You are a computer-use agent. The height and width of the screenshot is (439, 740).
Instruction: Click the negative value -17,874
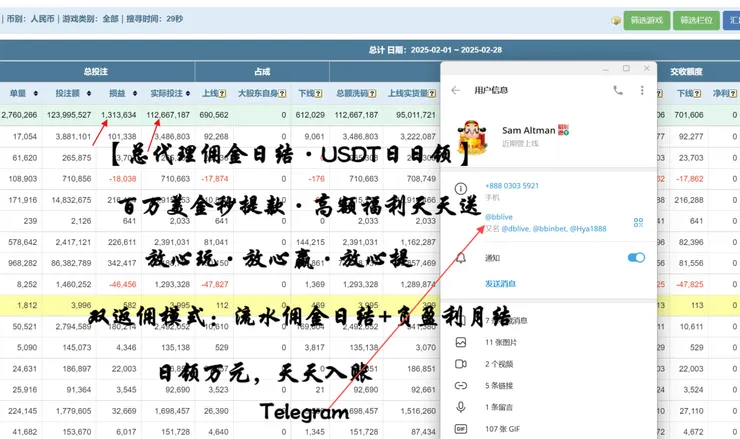pyautogui.click(x=215, y=179)
